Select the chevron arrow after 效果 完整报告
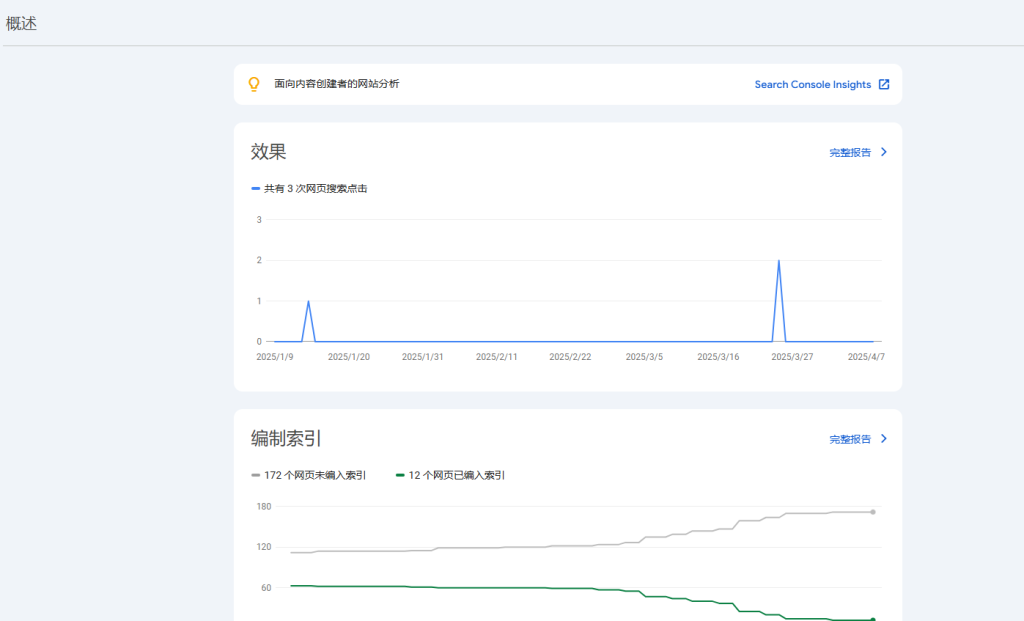The image size is (1024, 621). [x=885, y=152]
